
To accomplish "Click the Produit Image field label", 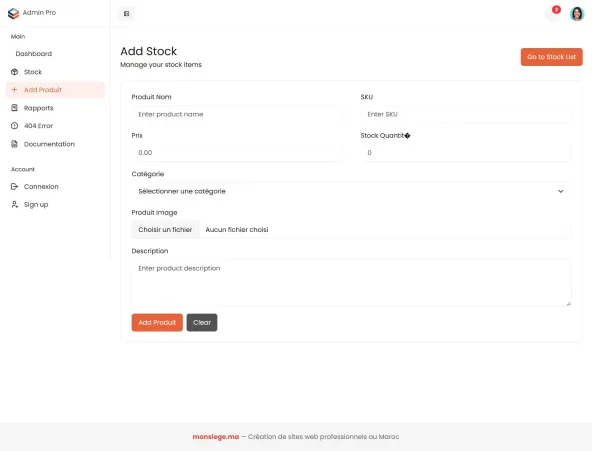I will [x=154, y=212].
